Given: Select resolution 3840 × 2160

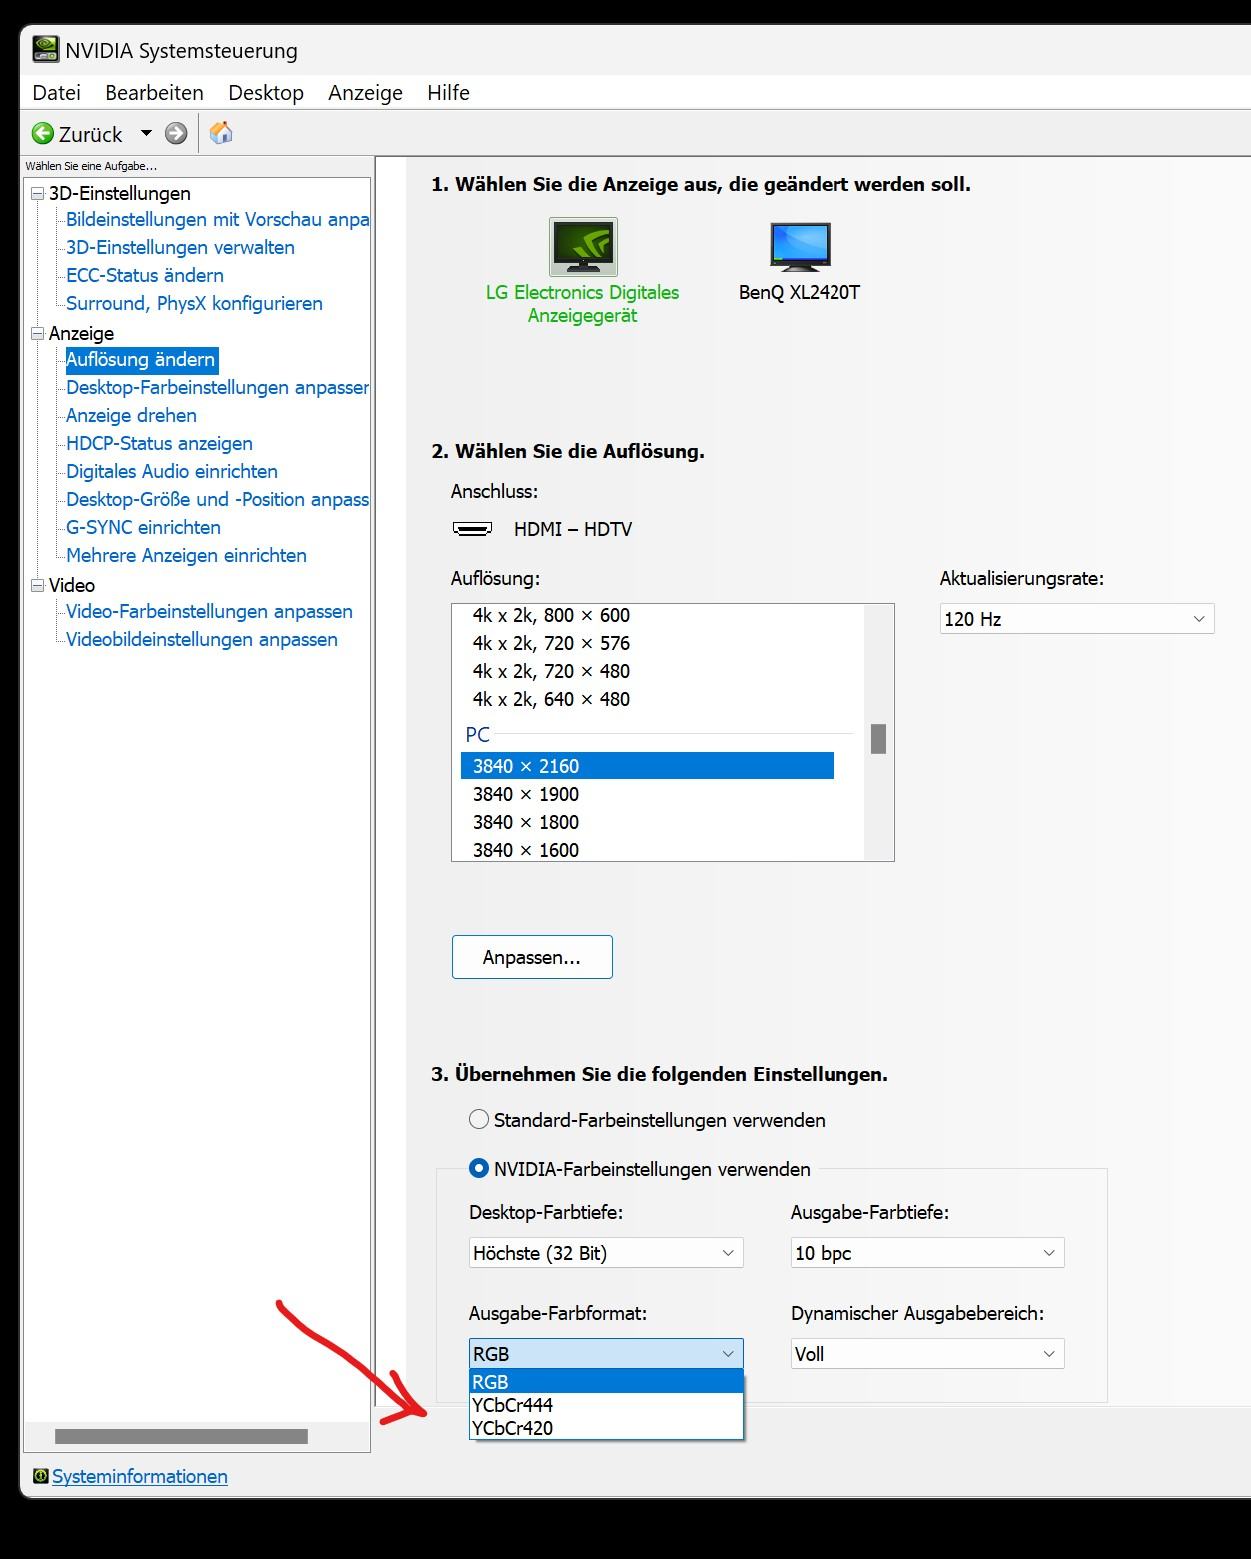Looking at the screenshot, I should [647, 766].
